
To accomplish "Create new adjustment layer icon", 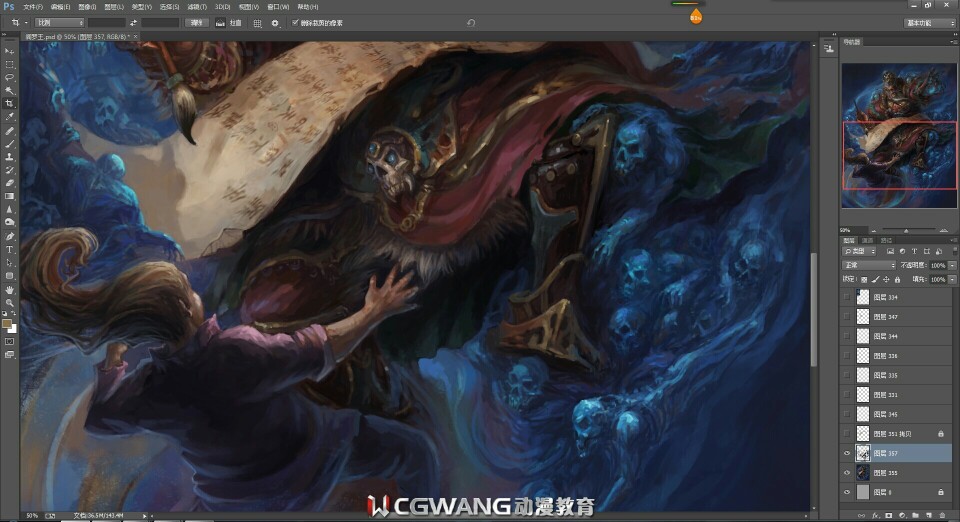I will click(902, 516).
